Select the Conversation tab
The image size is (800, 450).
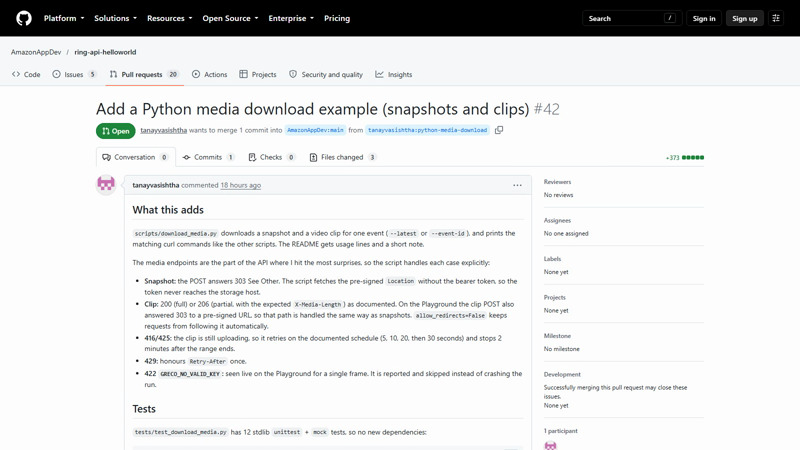[136, 157]
